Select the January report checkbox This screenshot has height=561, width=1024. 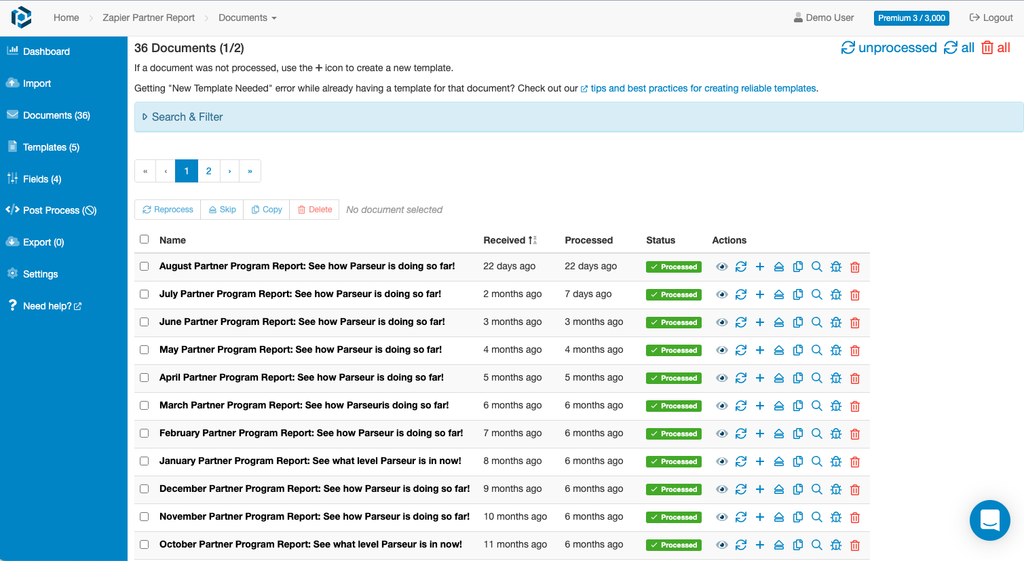pos(144,461)
